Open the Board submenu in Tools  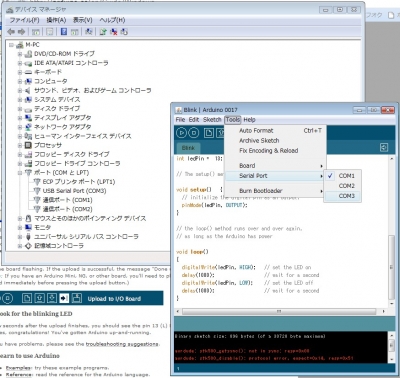click(x=275, y=166)
